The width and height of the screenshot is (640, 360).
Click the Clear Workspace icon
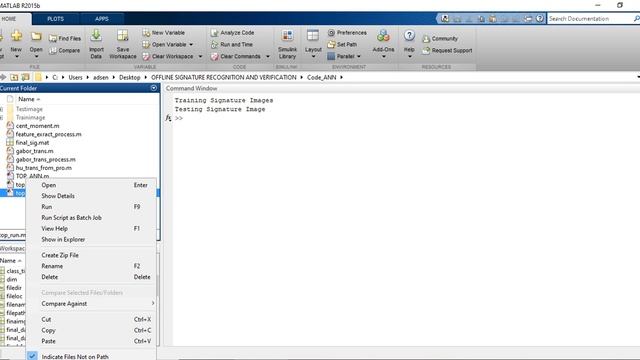(x=146, y=56)
